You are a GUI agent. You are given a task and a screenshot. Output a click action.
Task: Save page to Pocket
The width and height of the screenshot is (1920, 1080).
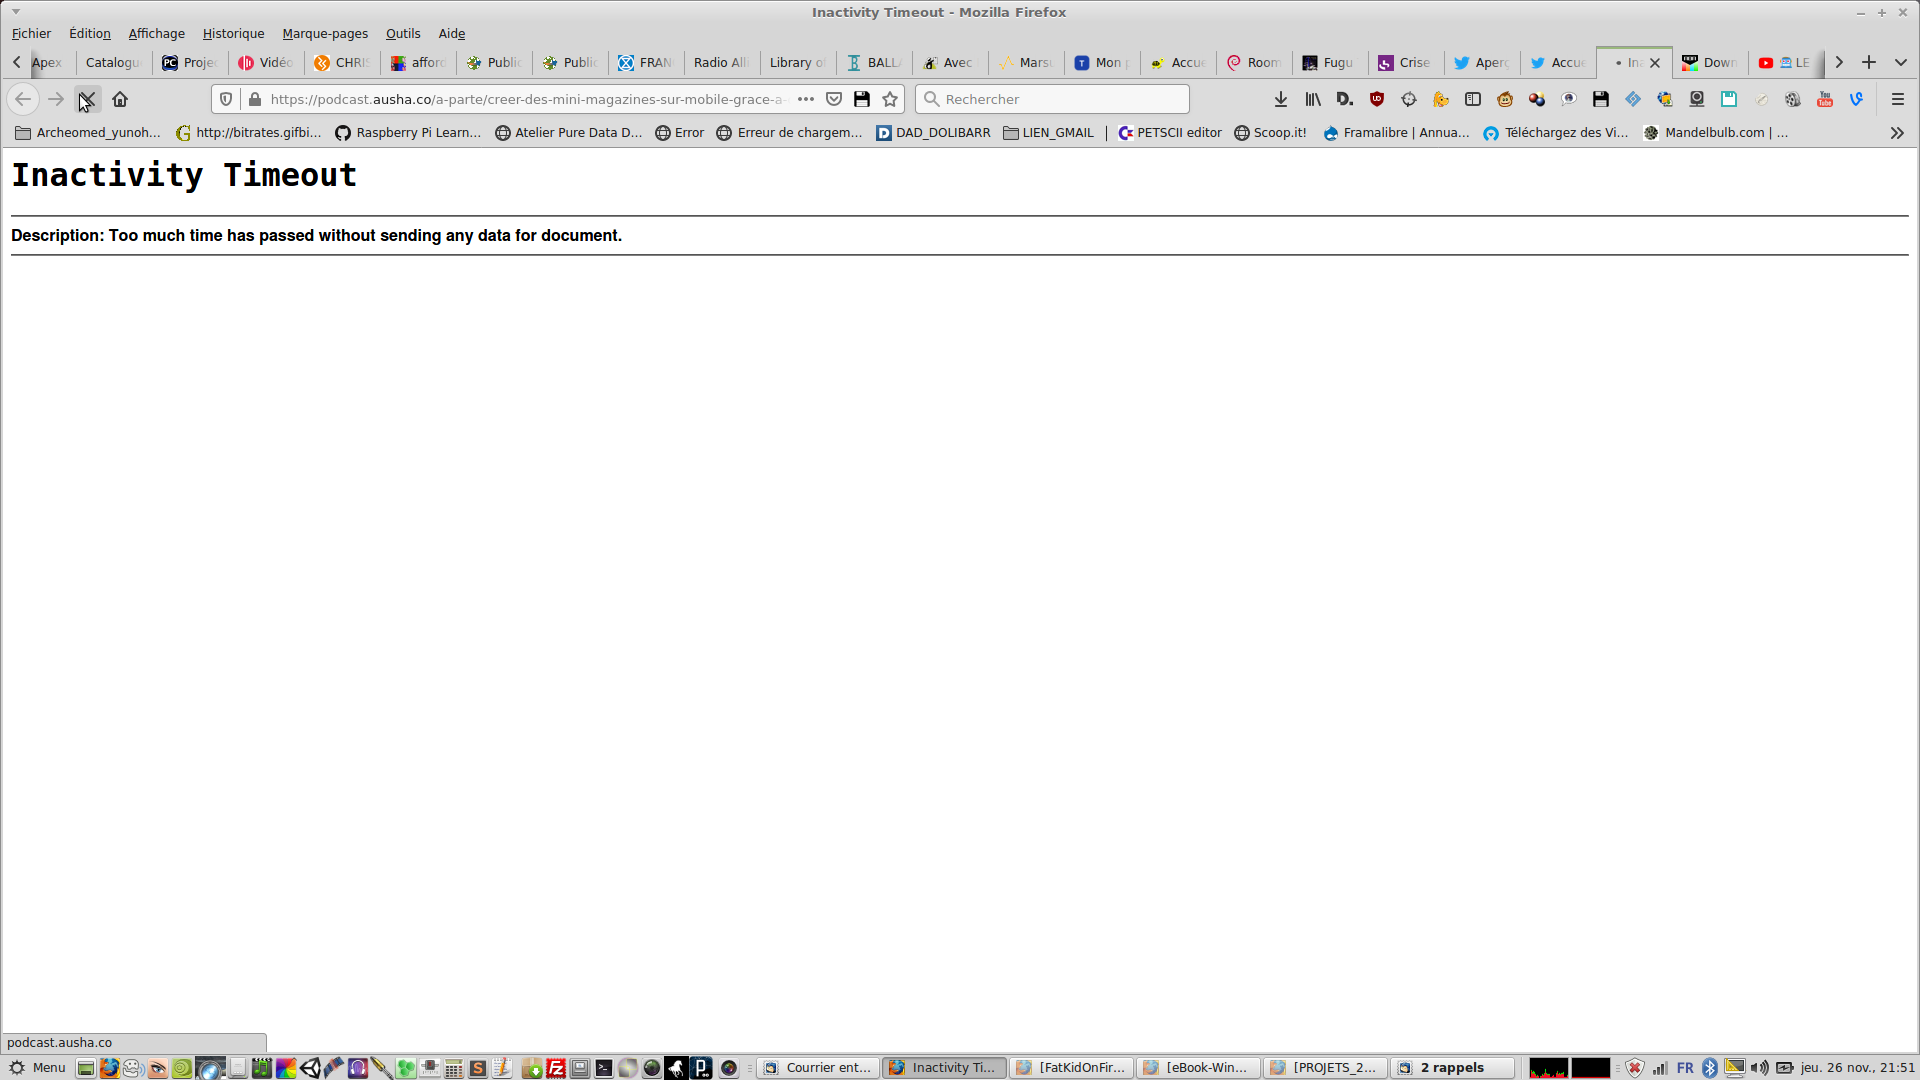[834, 99]
